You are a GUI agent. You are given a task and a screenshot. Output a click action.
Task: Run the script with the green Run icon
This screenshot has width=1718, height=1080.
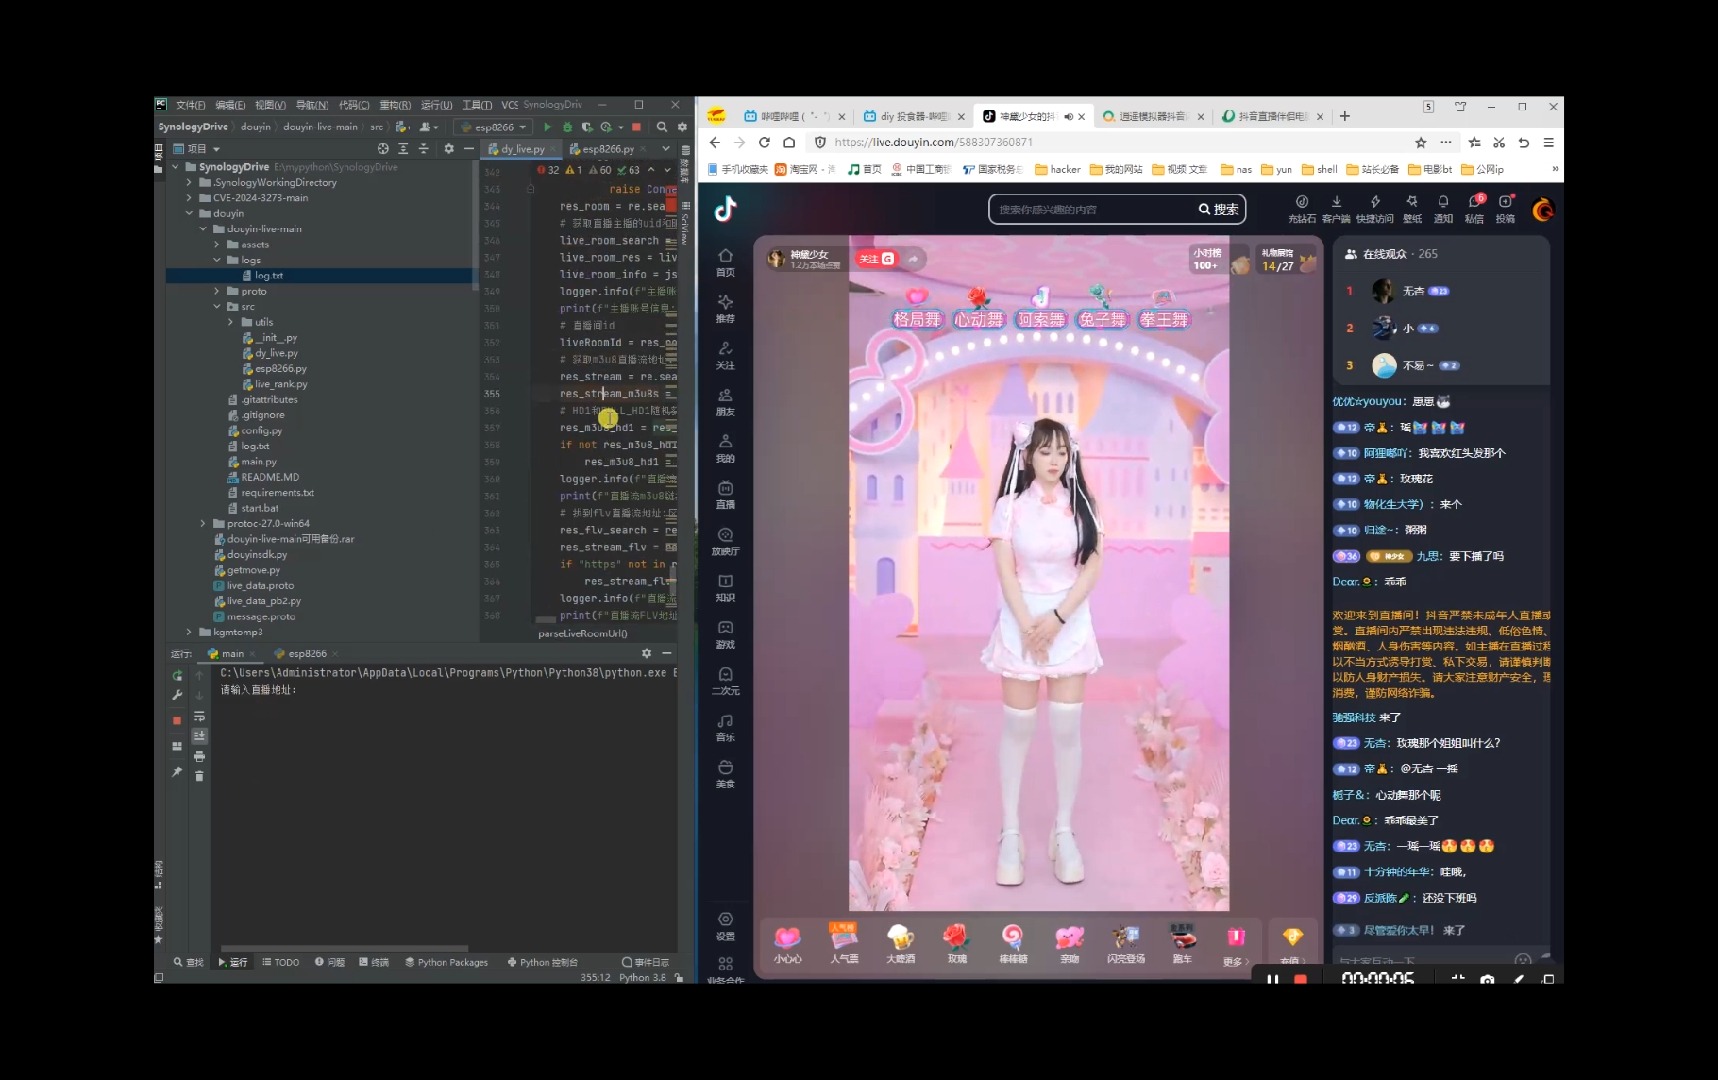(547, 126)
